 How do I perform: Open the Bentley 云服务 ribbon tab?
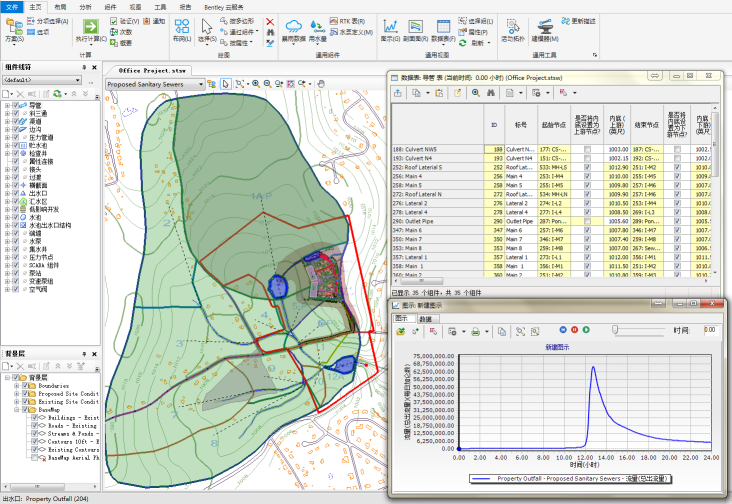(224, 7)
